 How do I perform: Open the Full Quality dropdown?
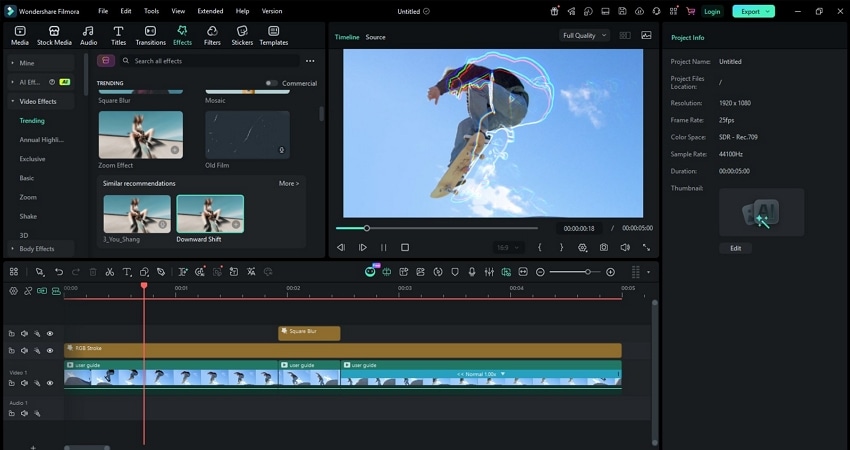584,35
